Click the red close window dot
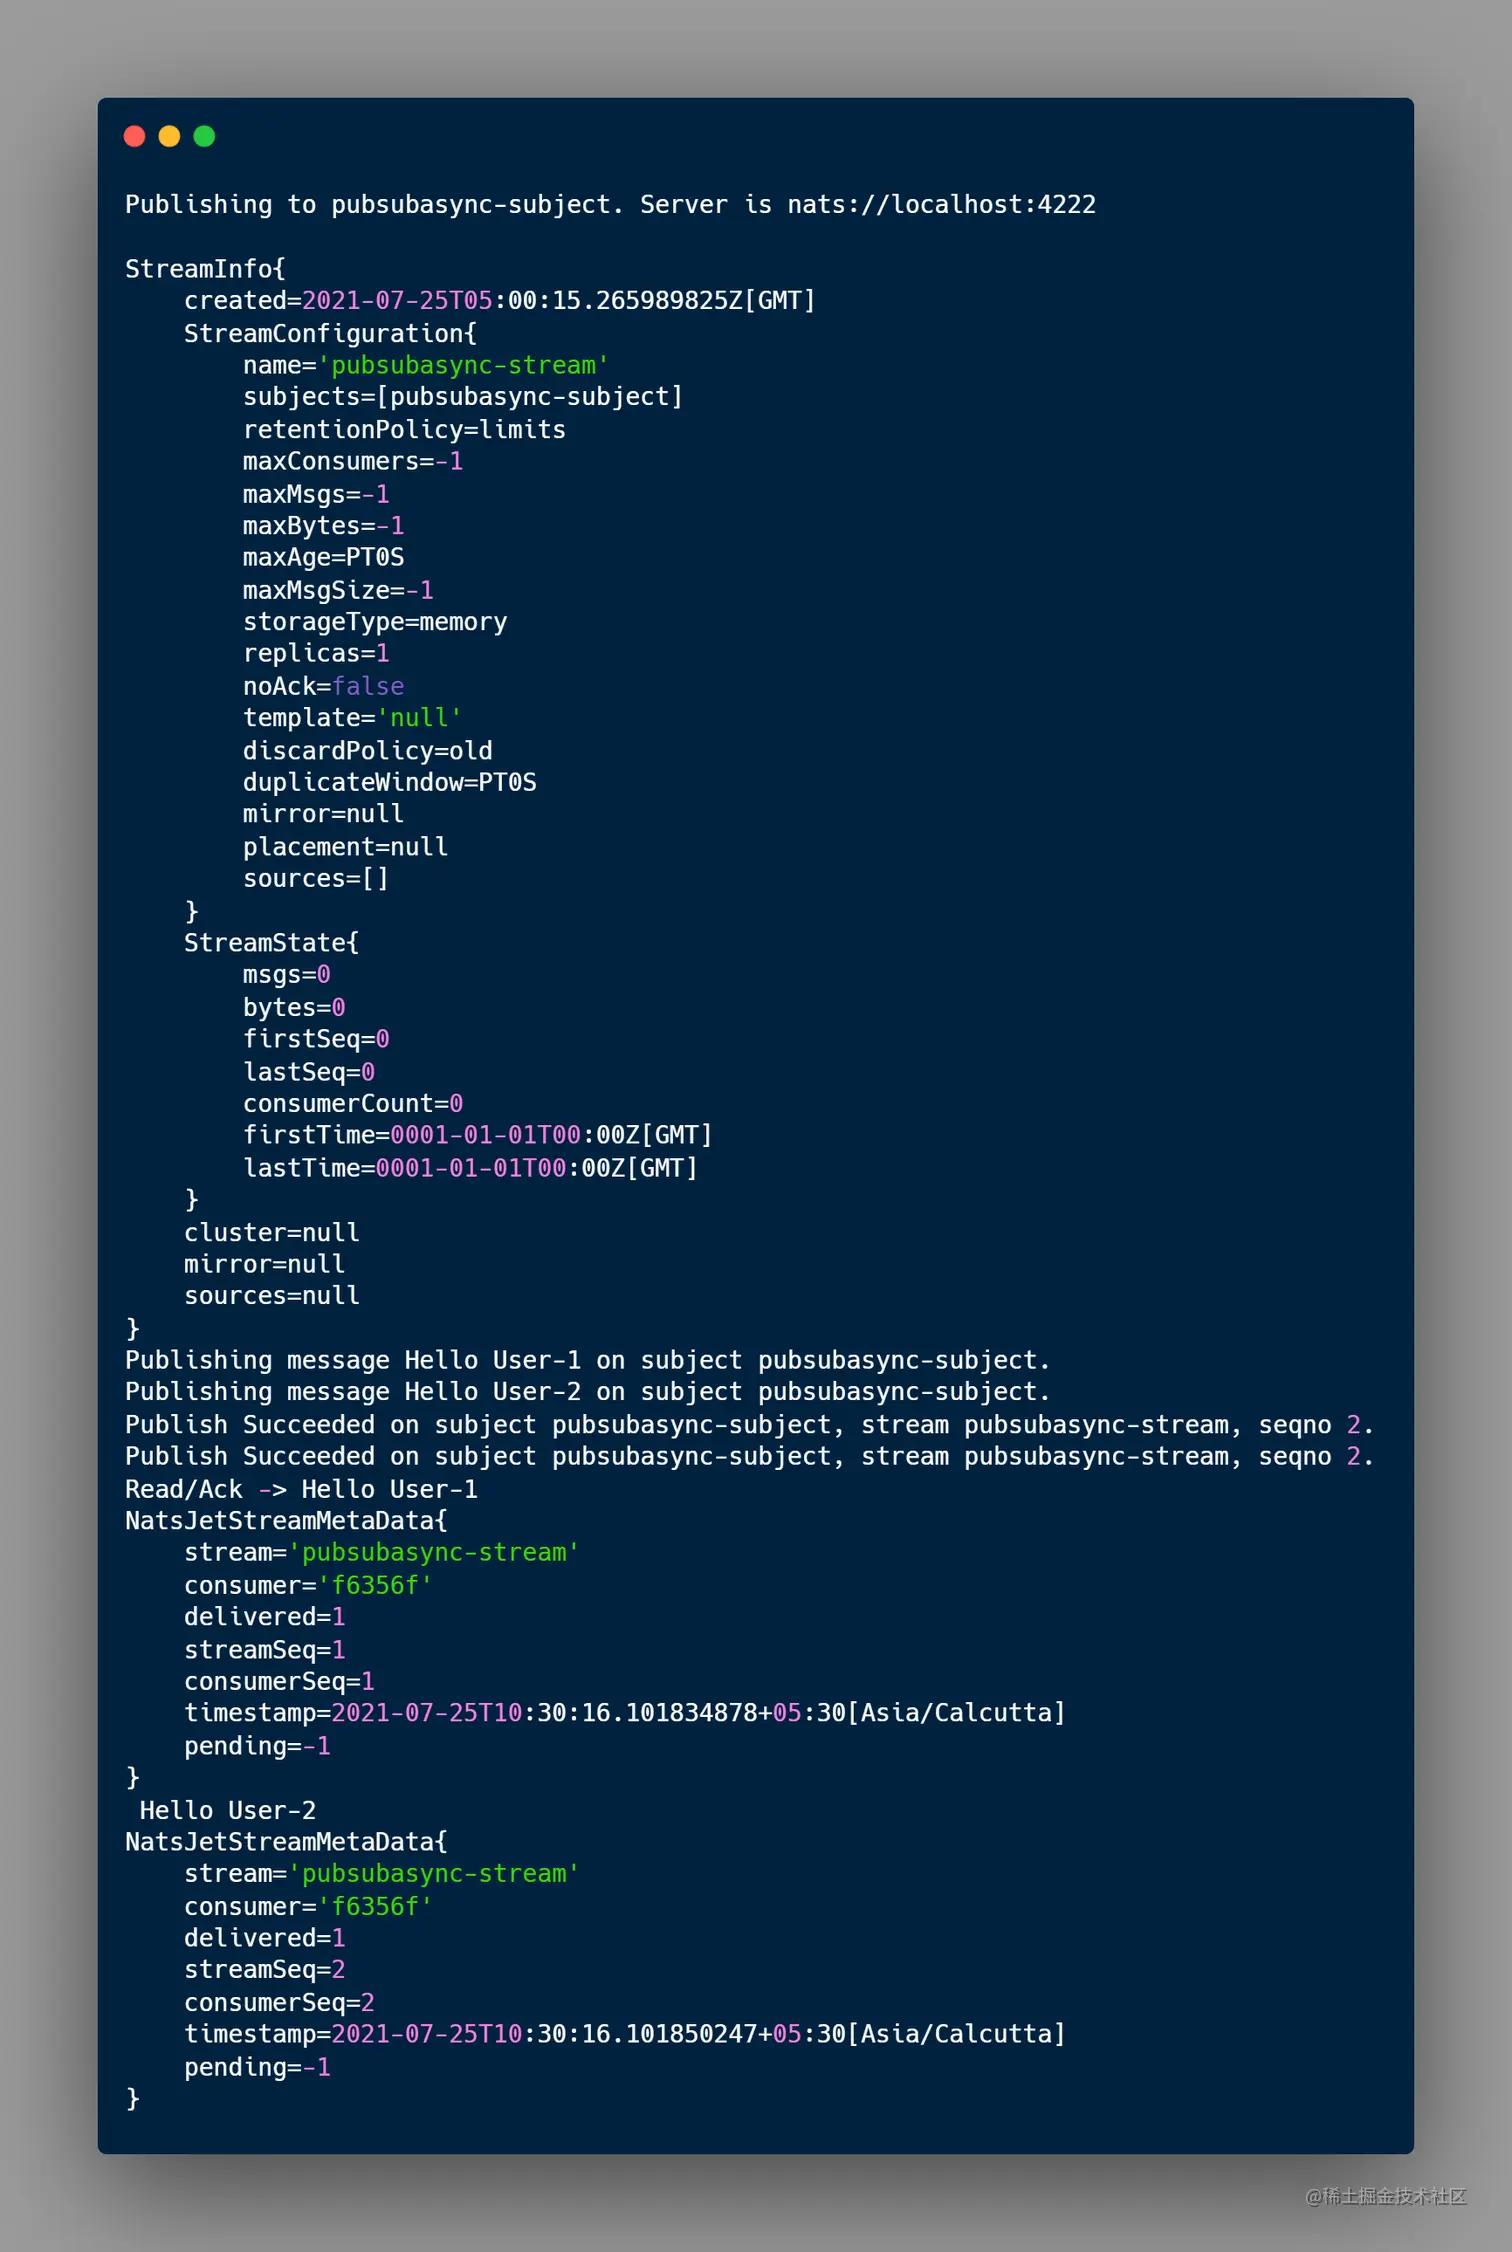This screenshot has width=1512, height=2252. [135, 136]
